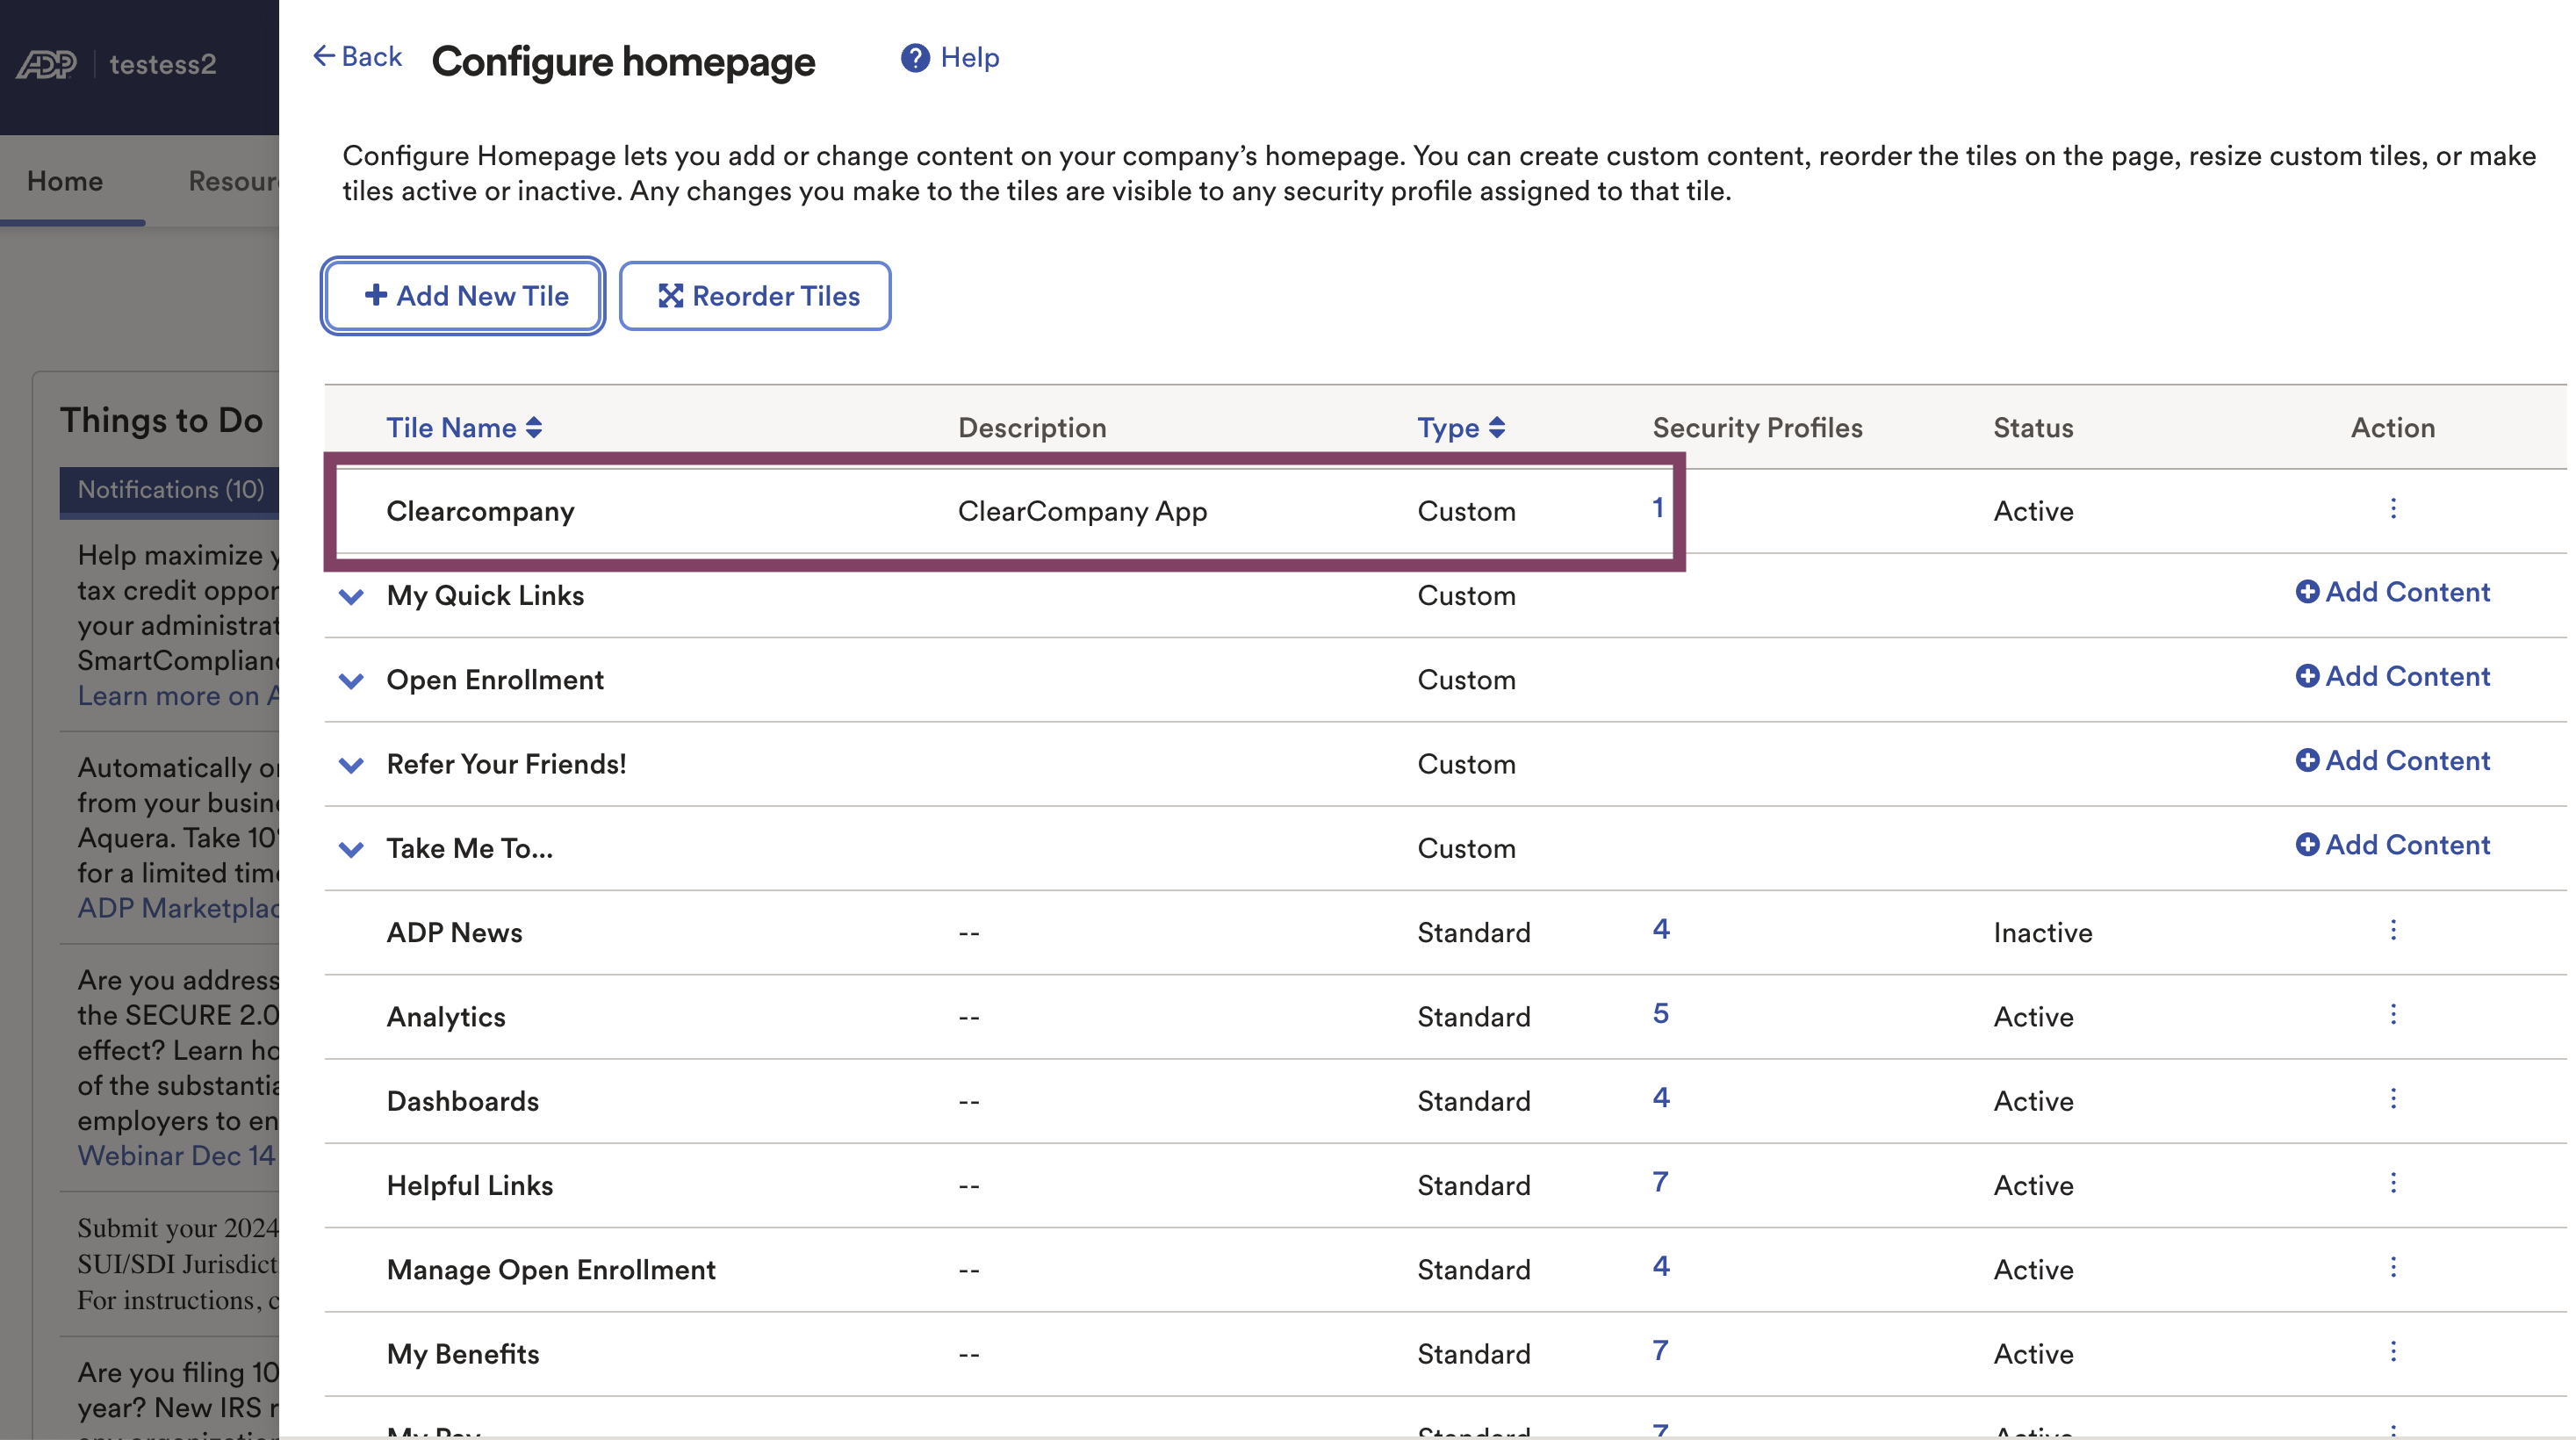
Task: Open security profiles count for ADP News
Action: coord(1661,930)
